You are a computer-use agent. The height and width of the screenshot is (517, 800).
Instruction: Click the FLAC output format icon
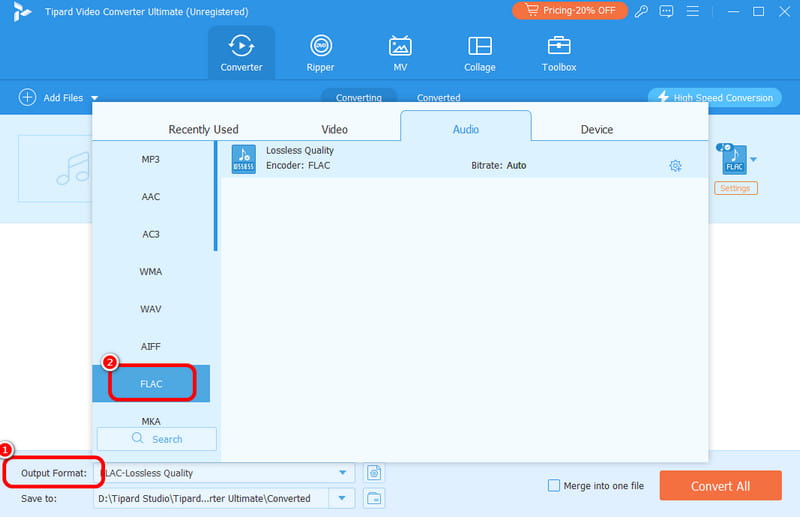tap(734, 159)
